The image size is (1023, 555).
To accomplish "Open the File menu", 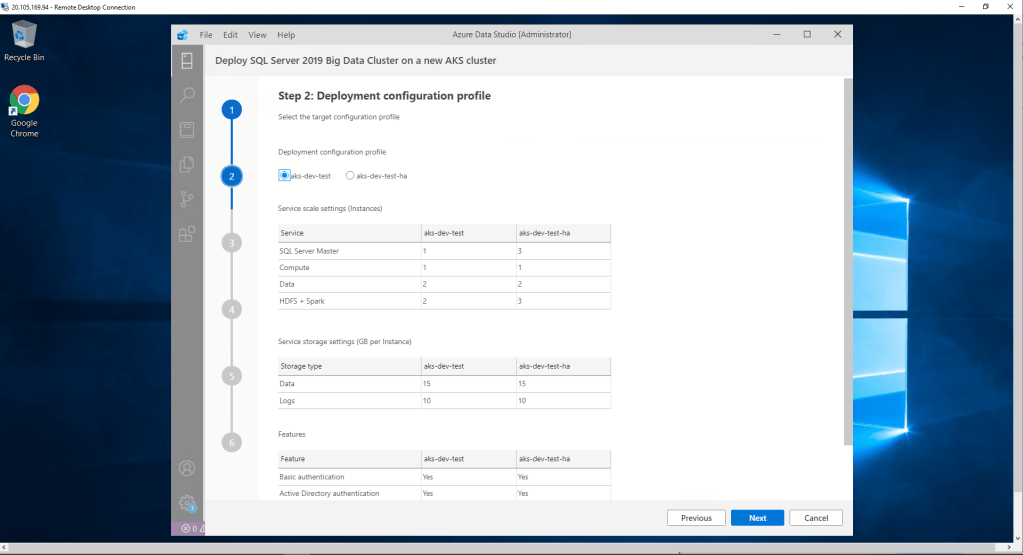I will [206, 34].
